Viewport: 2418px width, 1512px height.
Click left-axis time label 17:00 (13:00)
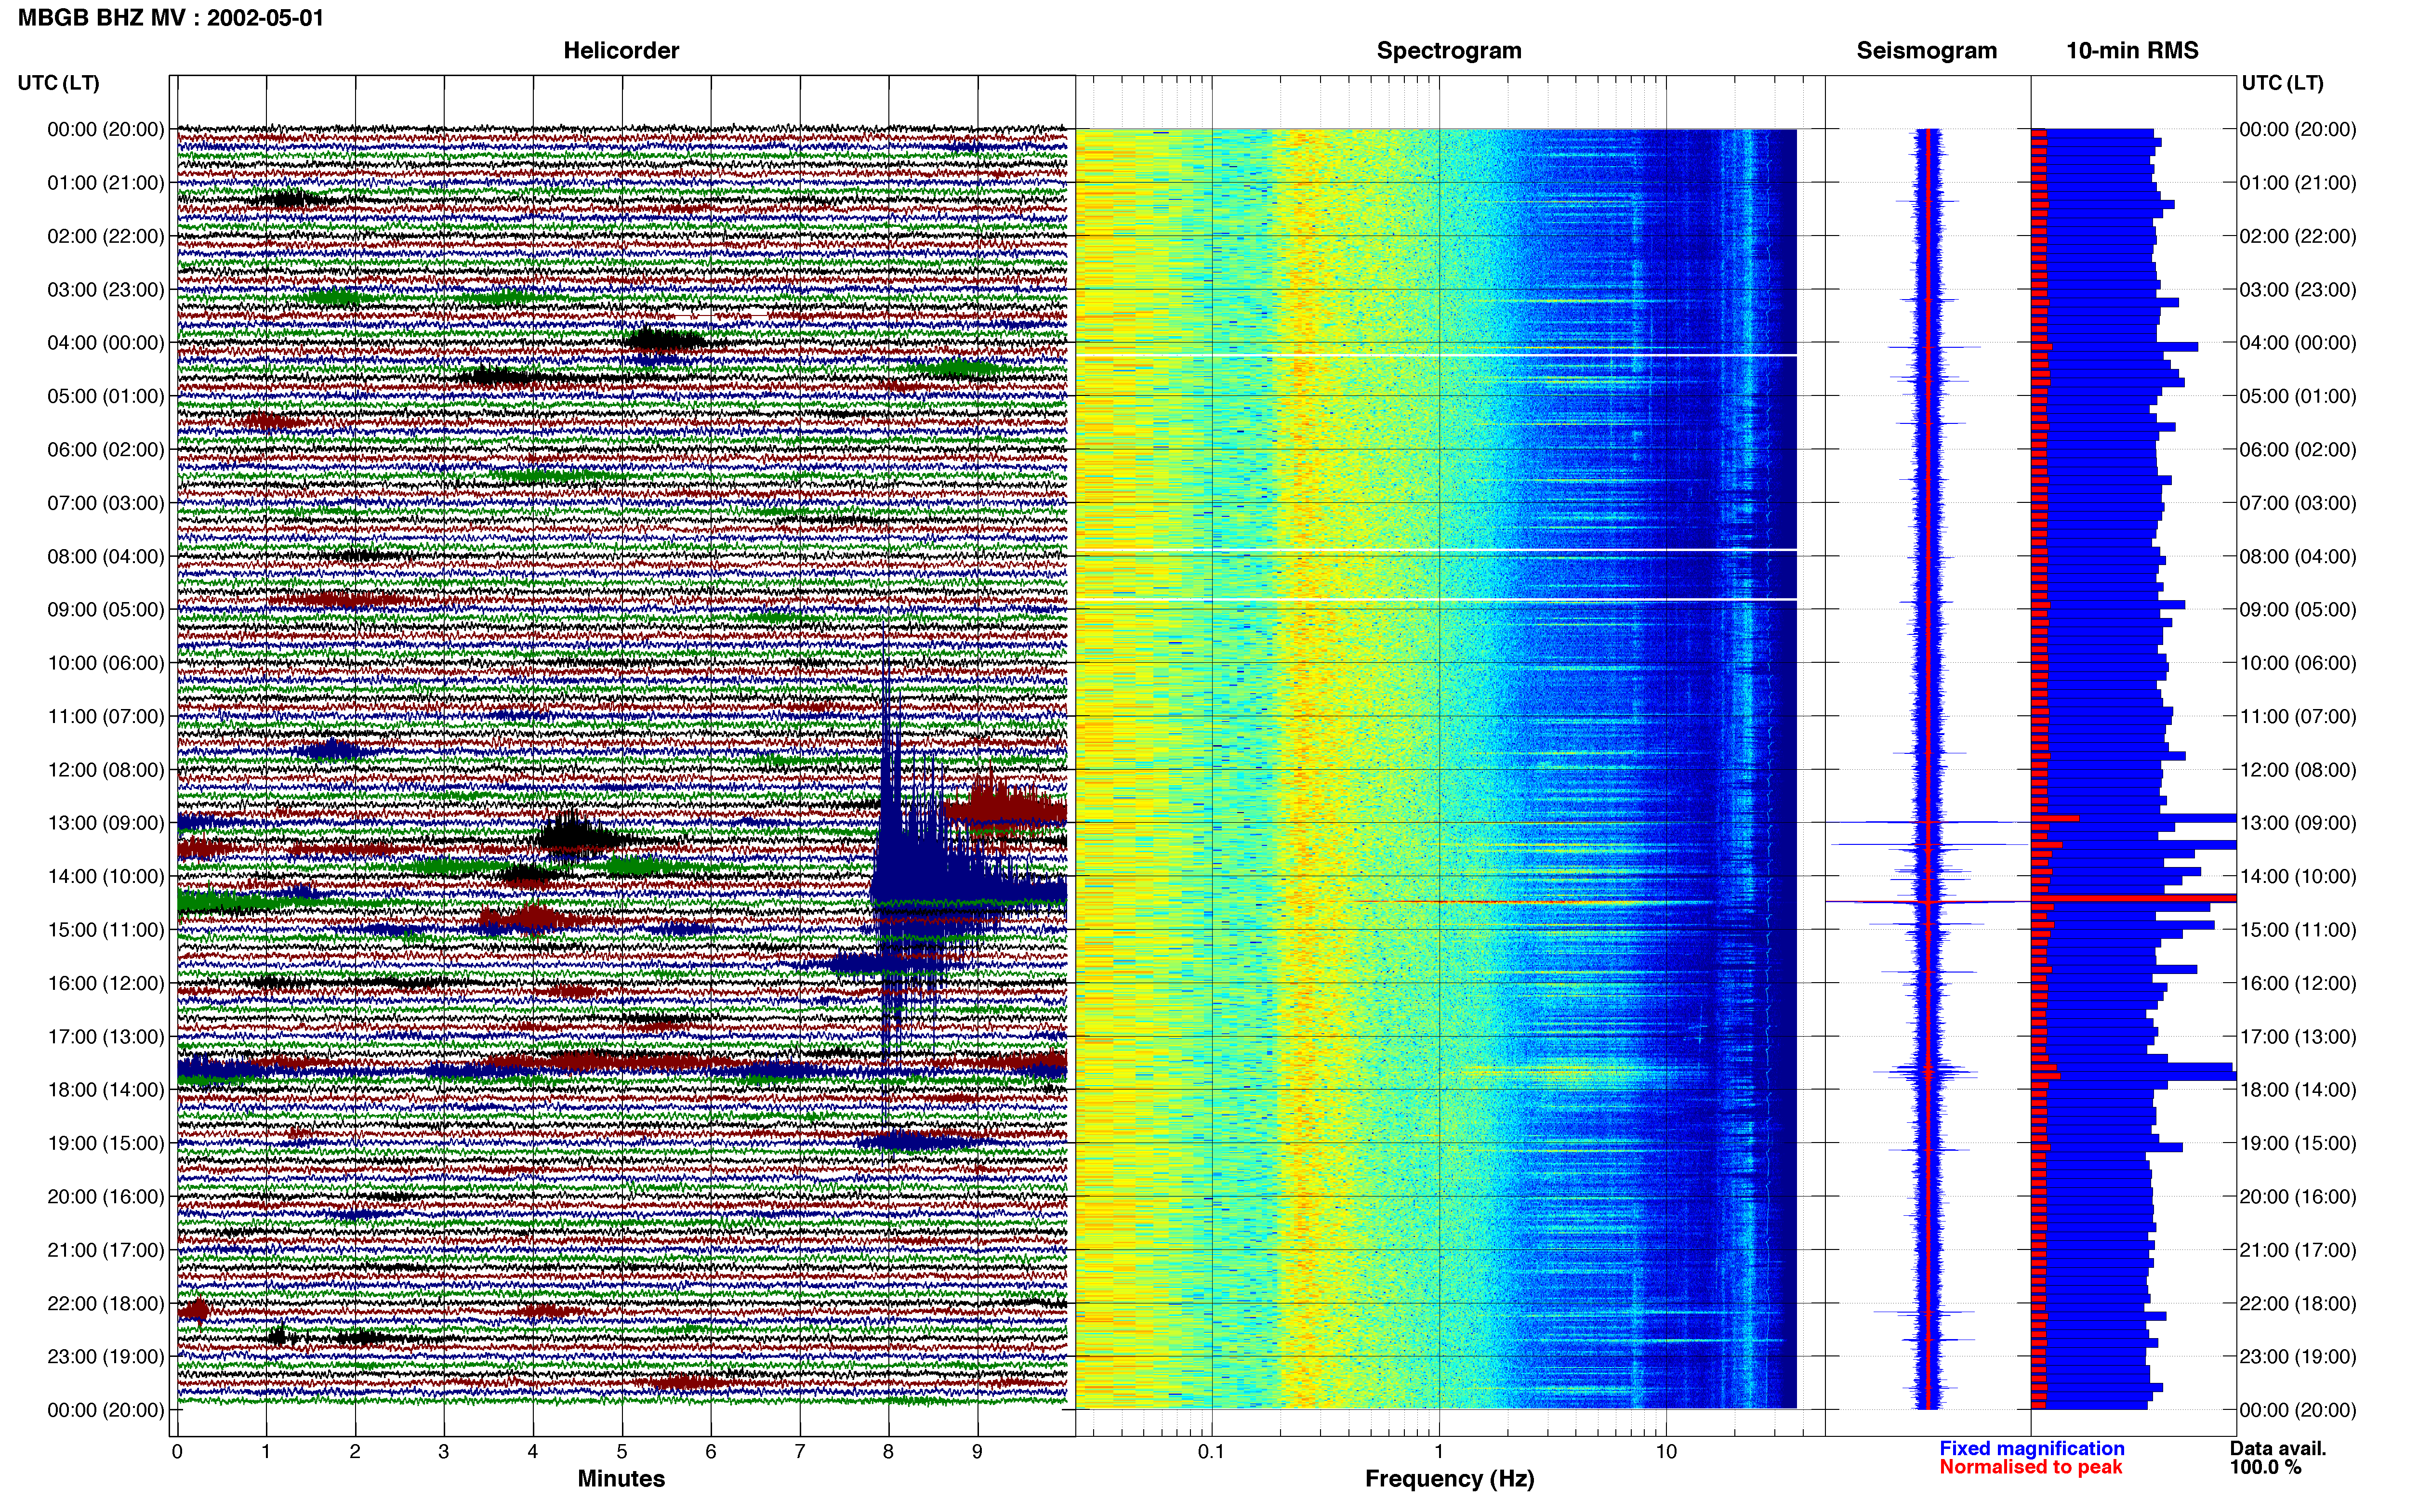[106, 1036]
